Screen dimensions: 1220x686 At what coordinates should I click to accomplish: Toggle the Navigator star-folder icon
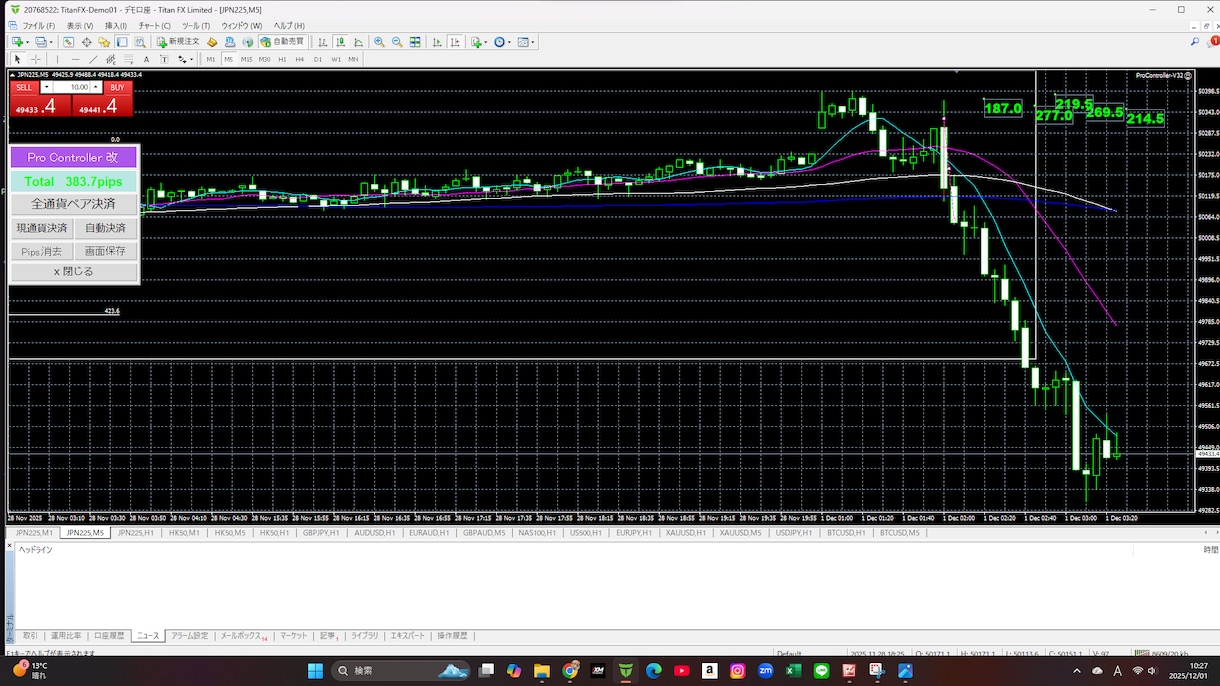point(104,42)
